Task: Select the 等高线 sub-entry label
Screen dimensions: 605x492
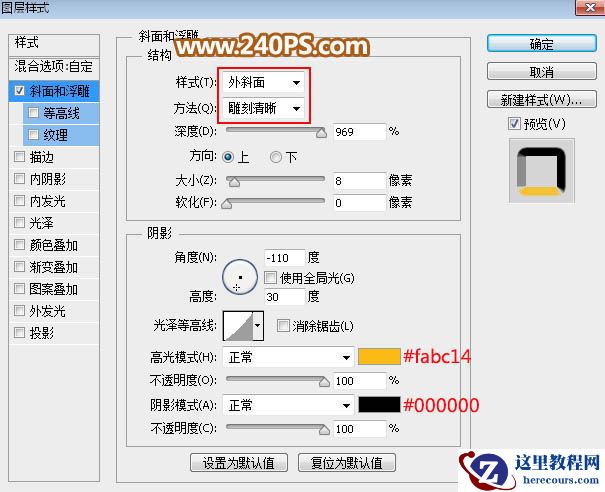Action: point(61,113)
